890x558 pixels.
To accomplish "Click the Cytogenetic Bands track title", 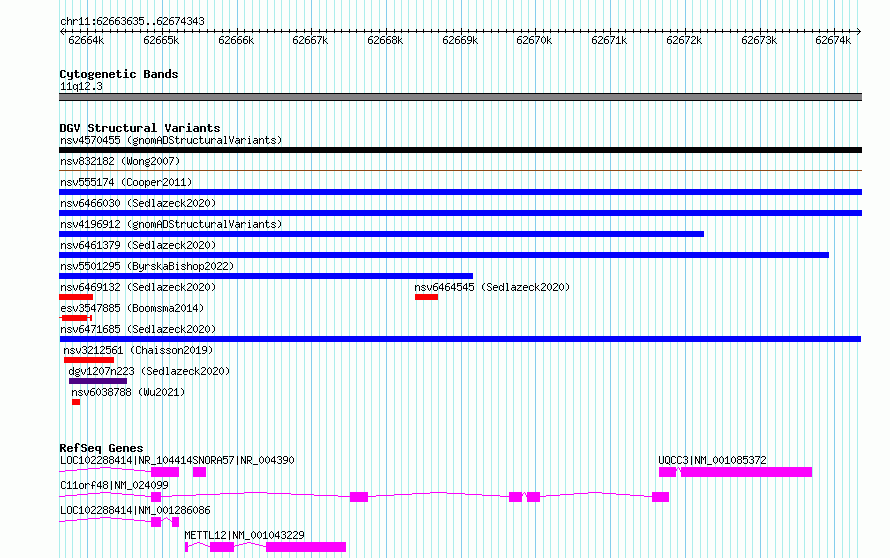I will (x=119, y=74).
